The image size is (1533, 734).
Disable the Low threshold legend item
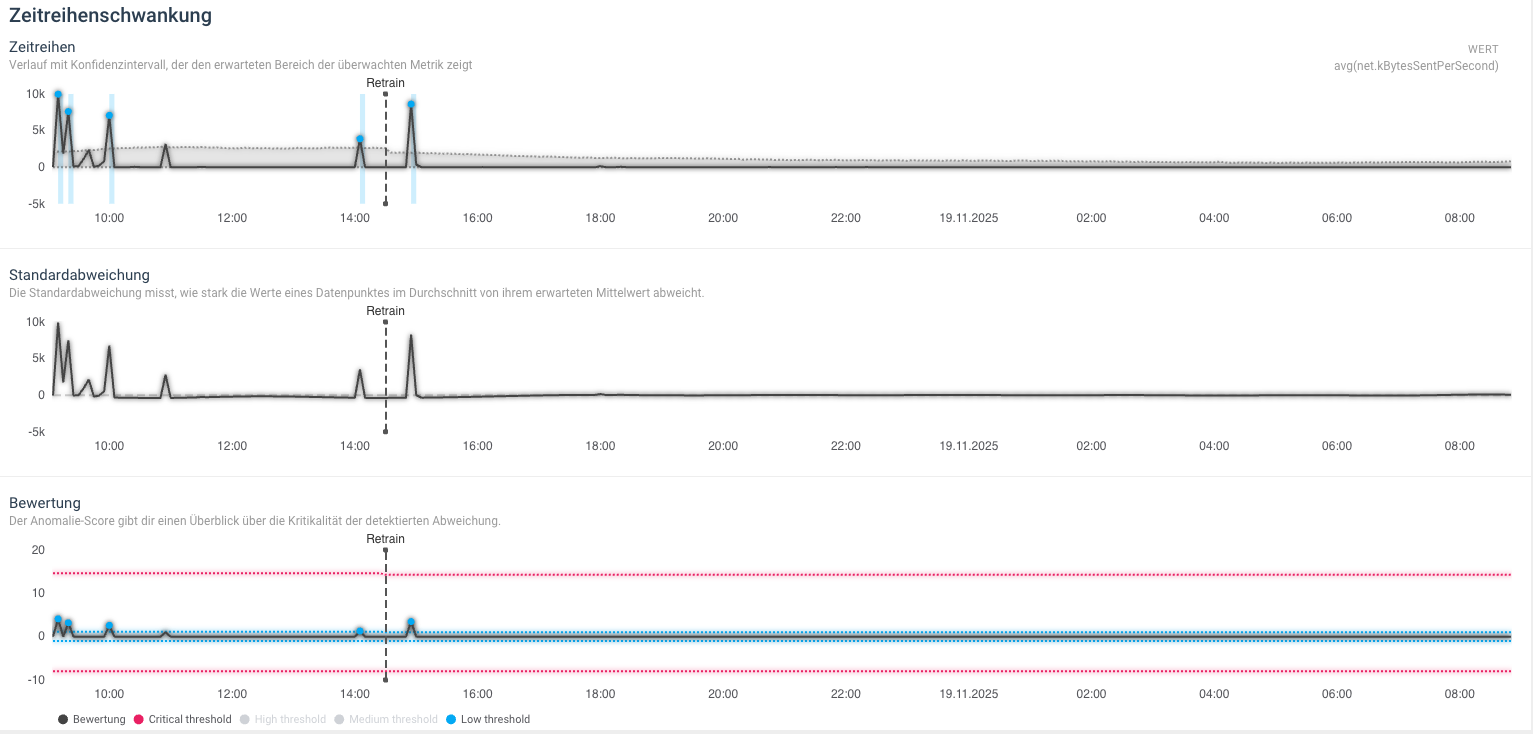tap(487, 719)
